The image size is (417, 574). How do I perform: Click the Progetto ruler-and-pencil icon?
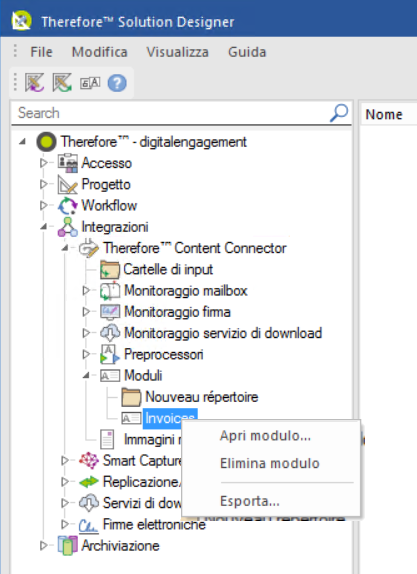tap(68, 184)
